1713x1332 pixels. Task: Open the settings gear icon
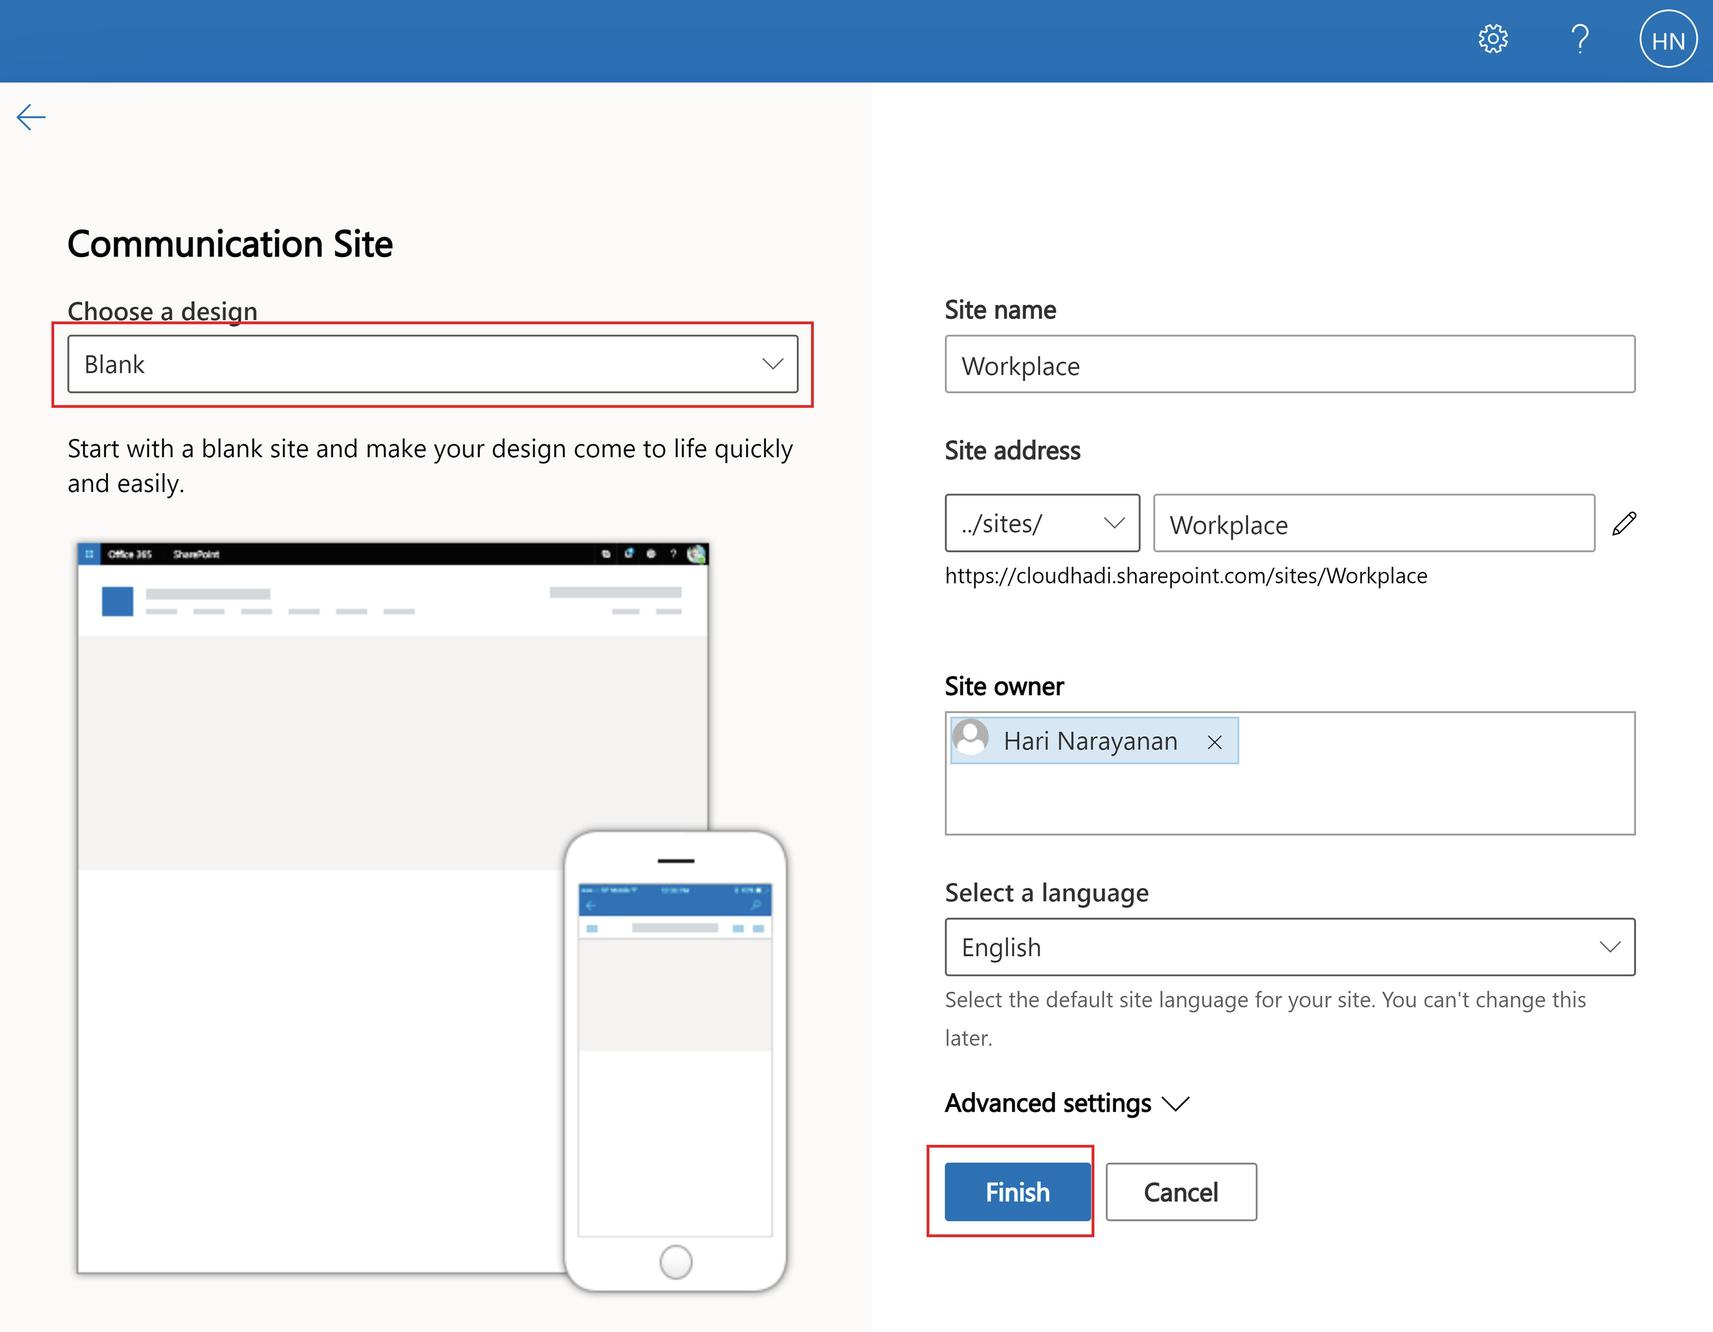tap(1493, 40)
